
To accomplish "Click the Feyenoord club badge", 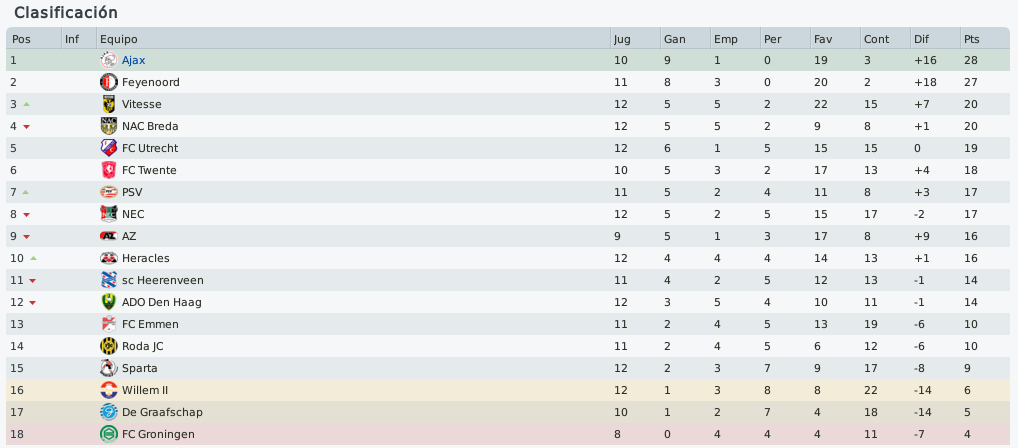I will pyautogui.click(x=108, y=82).
